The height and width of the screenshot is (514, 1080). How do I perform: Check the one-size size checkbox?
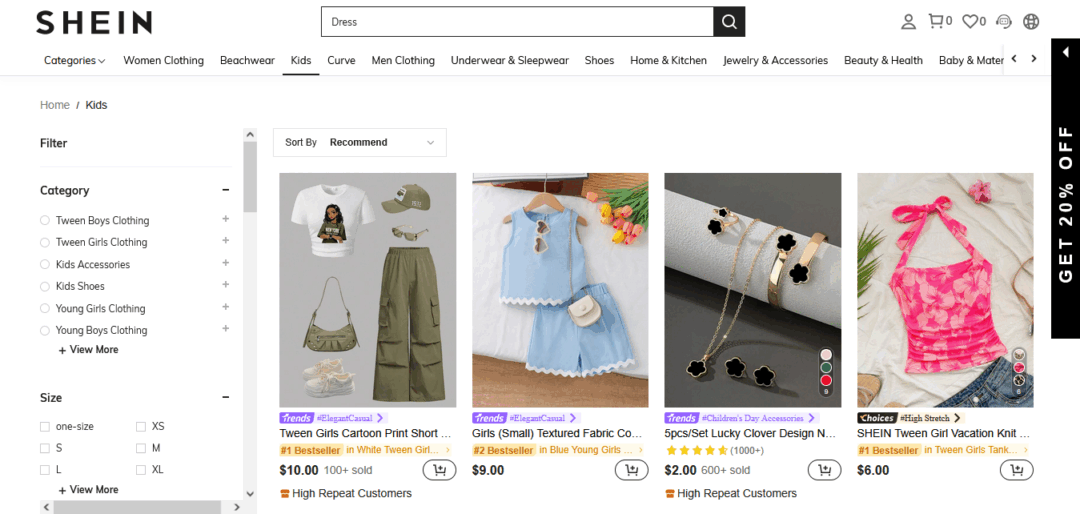coord(45,426)
